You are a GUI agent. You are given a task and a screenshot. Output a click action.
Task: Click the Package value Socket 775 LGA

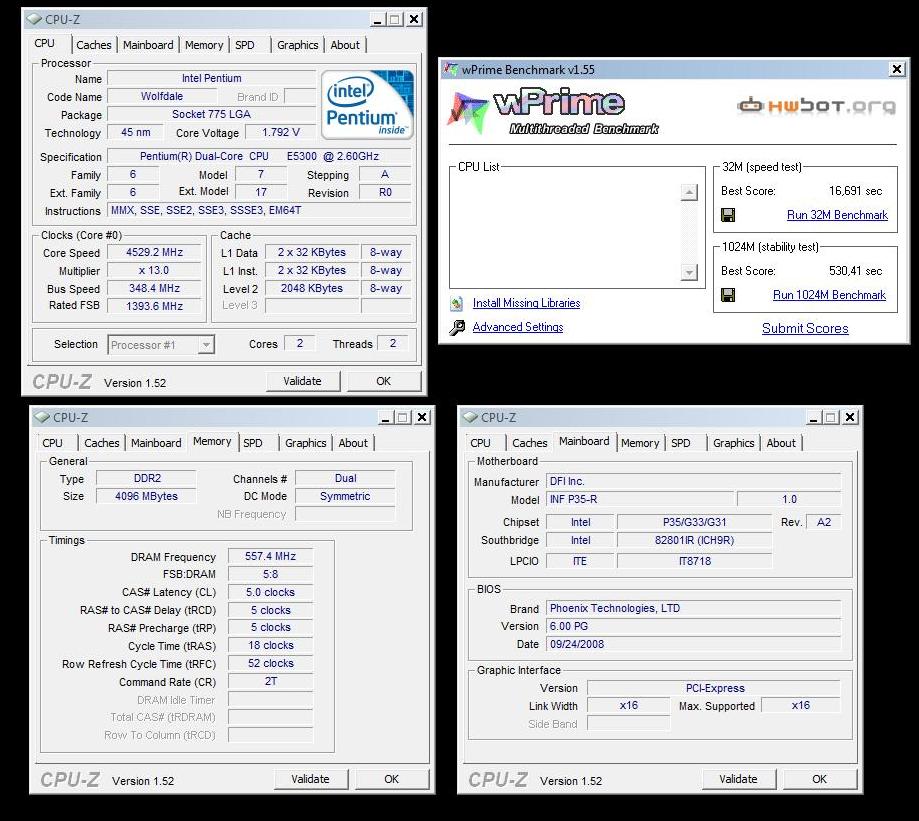click(x=212, y=114)
